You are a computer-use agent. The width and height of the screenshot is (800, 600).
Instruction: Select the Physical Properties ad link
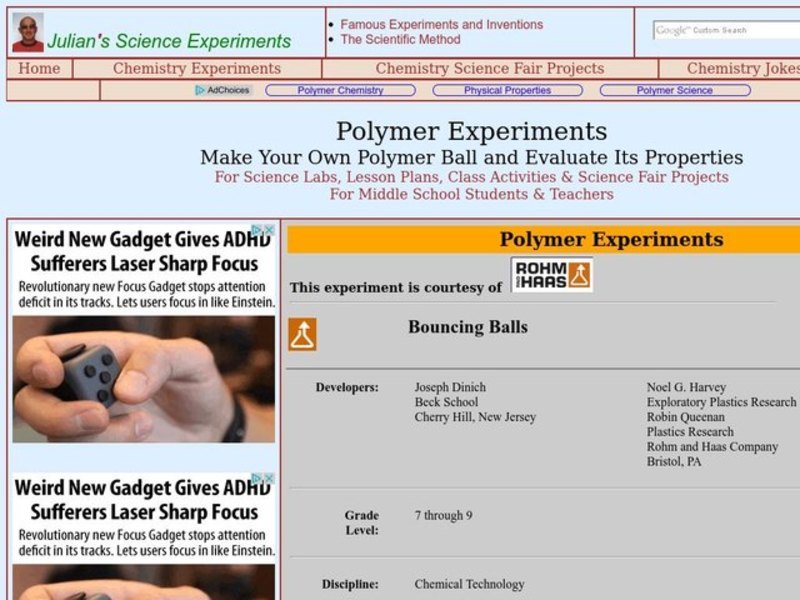pyautogui.click(x=507, y=90)
